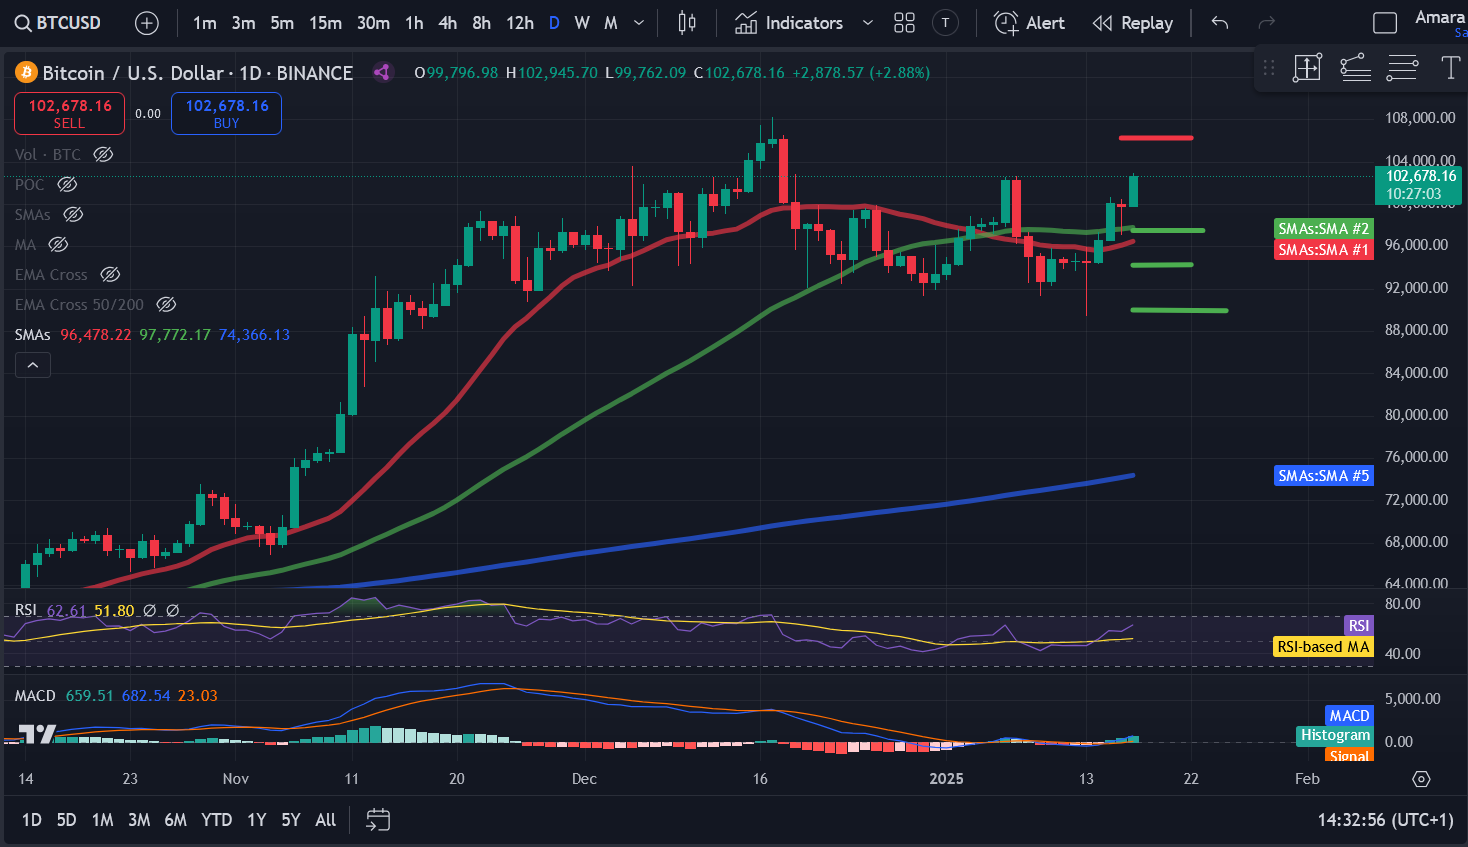Toggle visibility of MA indicator
This screenshot has width=1468, height=847.
pyautogui.click(x=58, y=244)
